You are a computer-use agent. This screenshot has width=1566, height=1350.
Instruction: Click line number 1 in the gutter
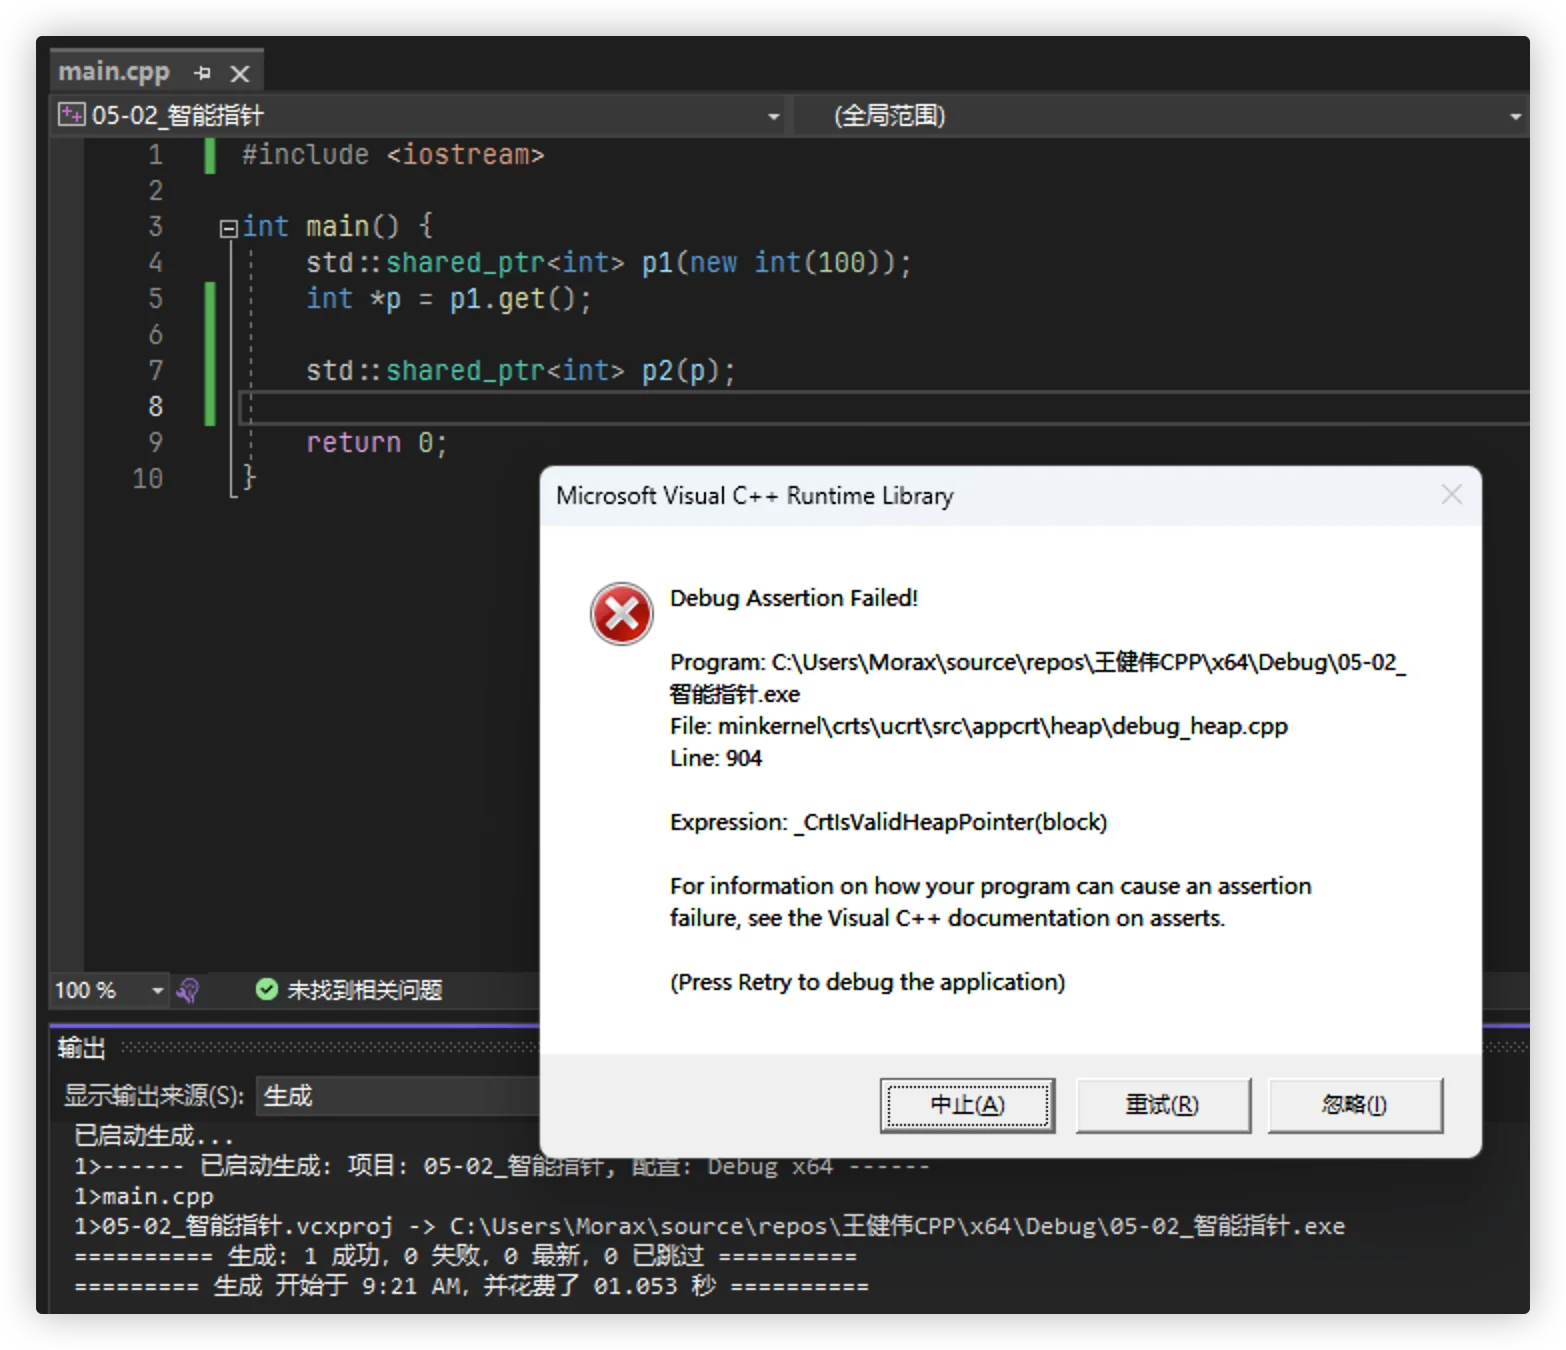pyautogui.click(x=155, y=155)
